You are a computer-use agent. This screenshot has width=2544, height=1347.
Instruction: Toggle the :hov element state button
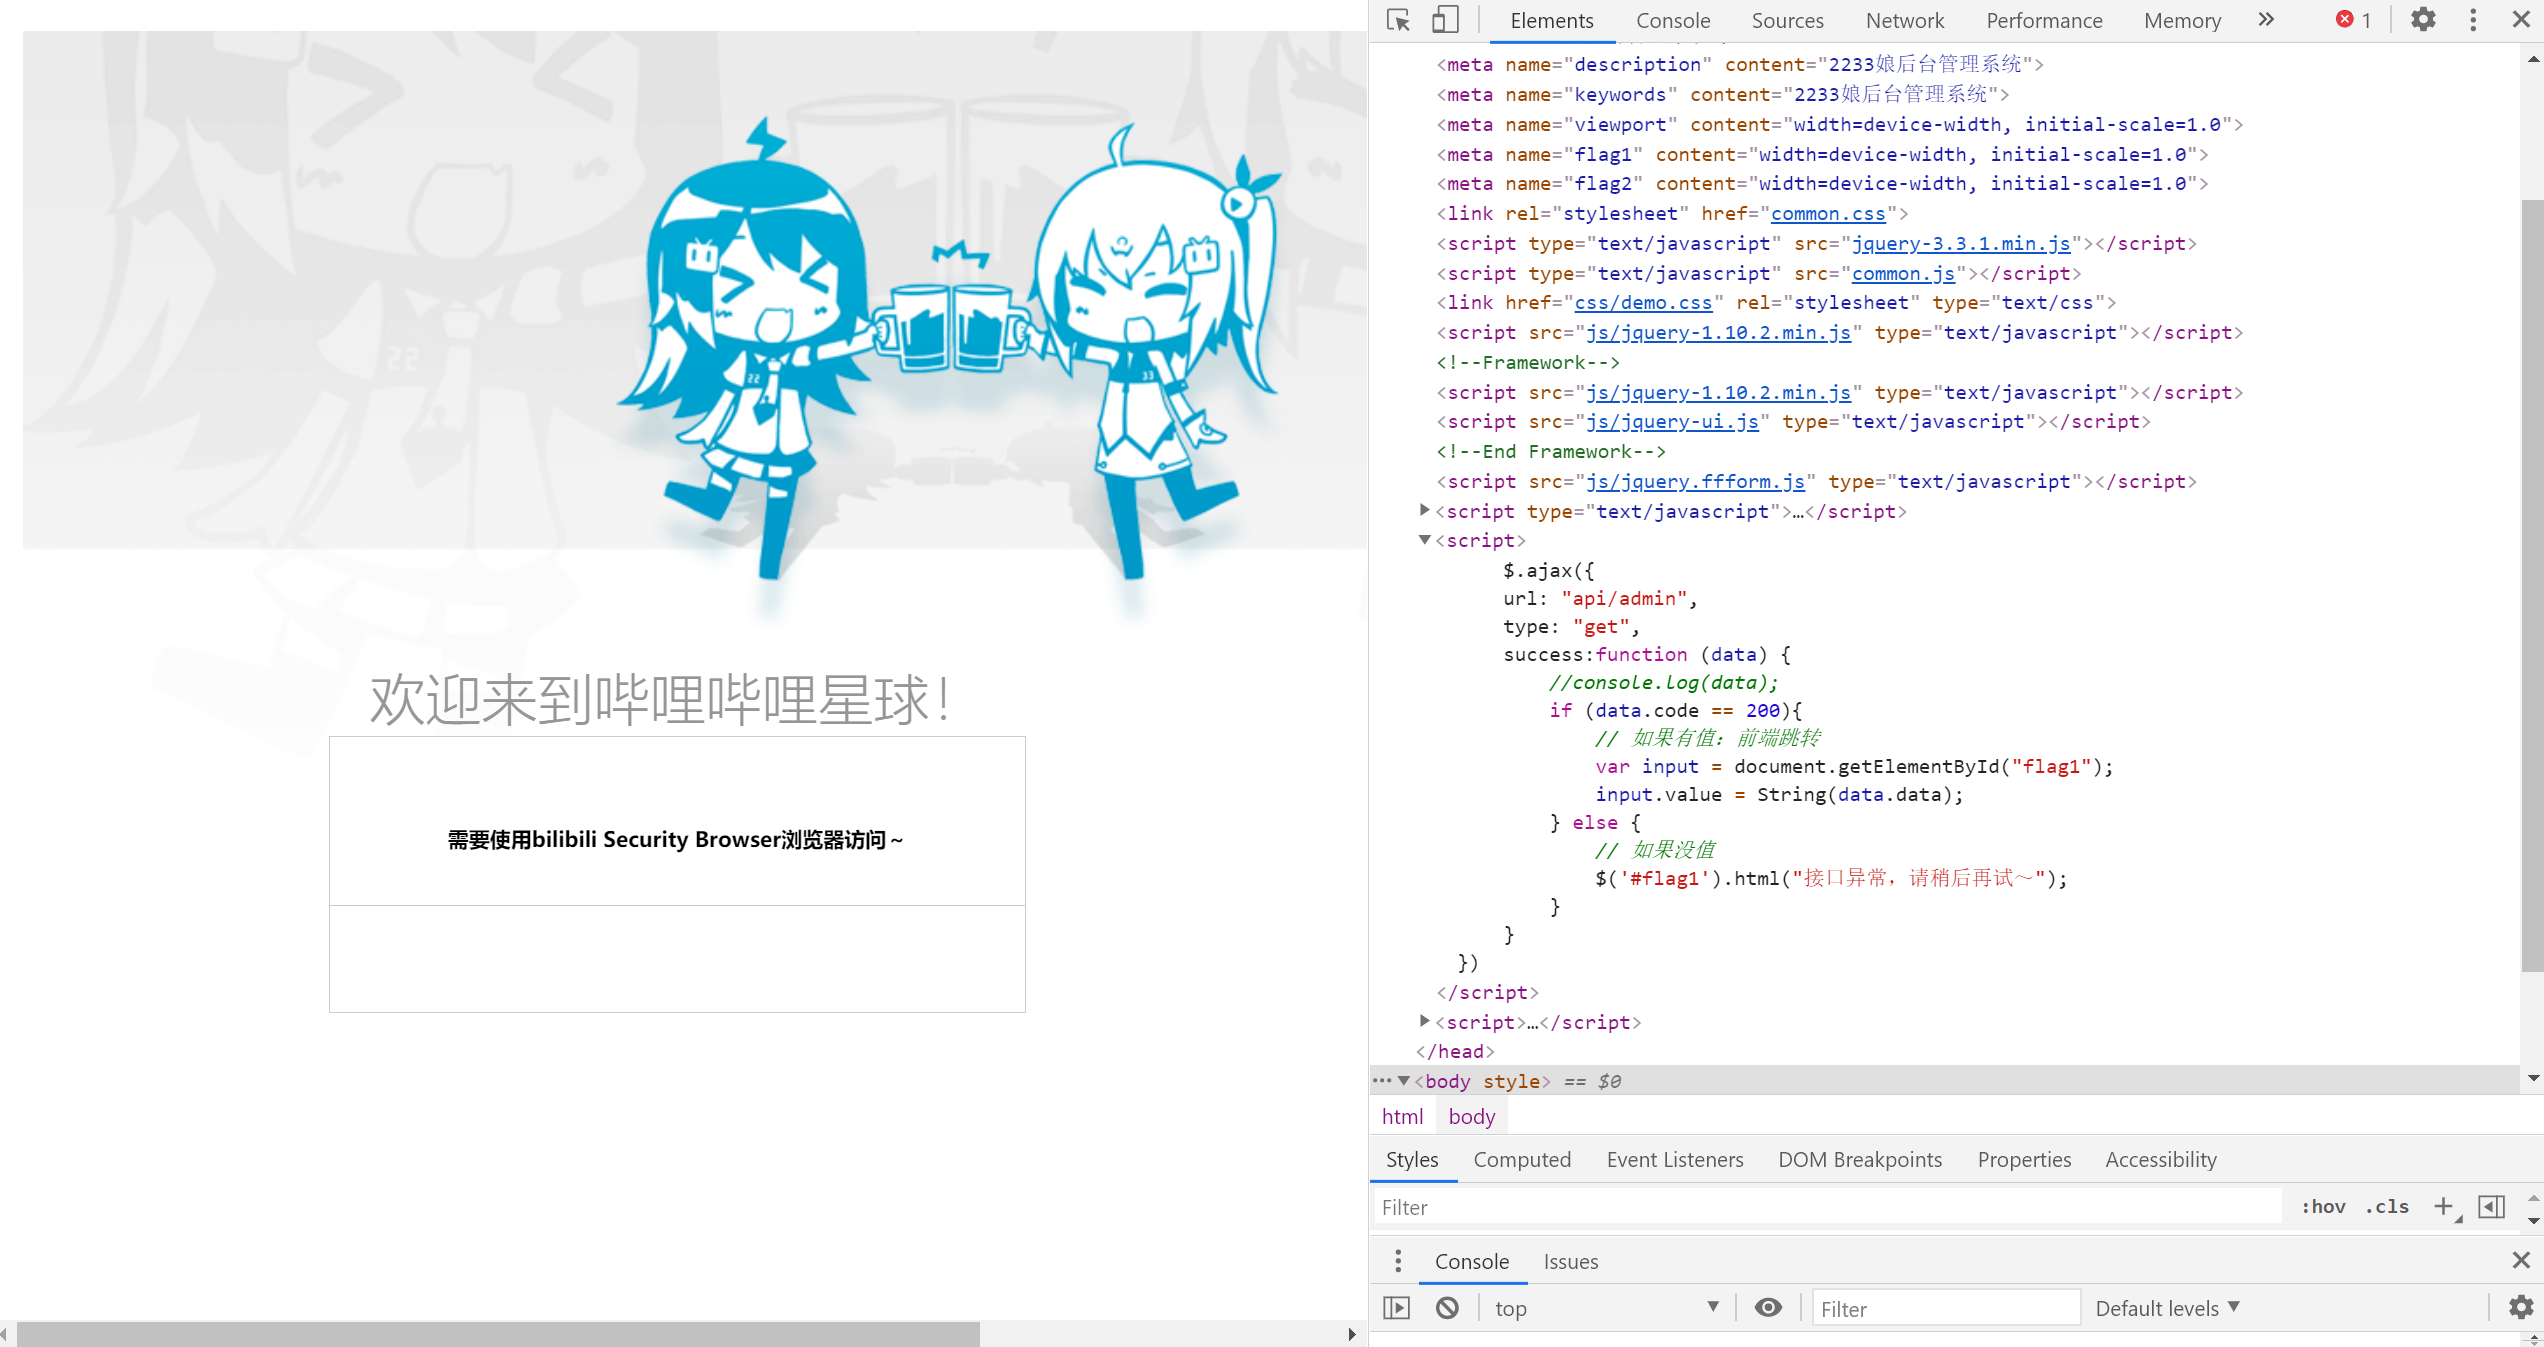click(x=2323, y=1207)
